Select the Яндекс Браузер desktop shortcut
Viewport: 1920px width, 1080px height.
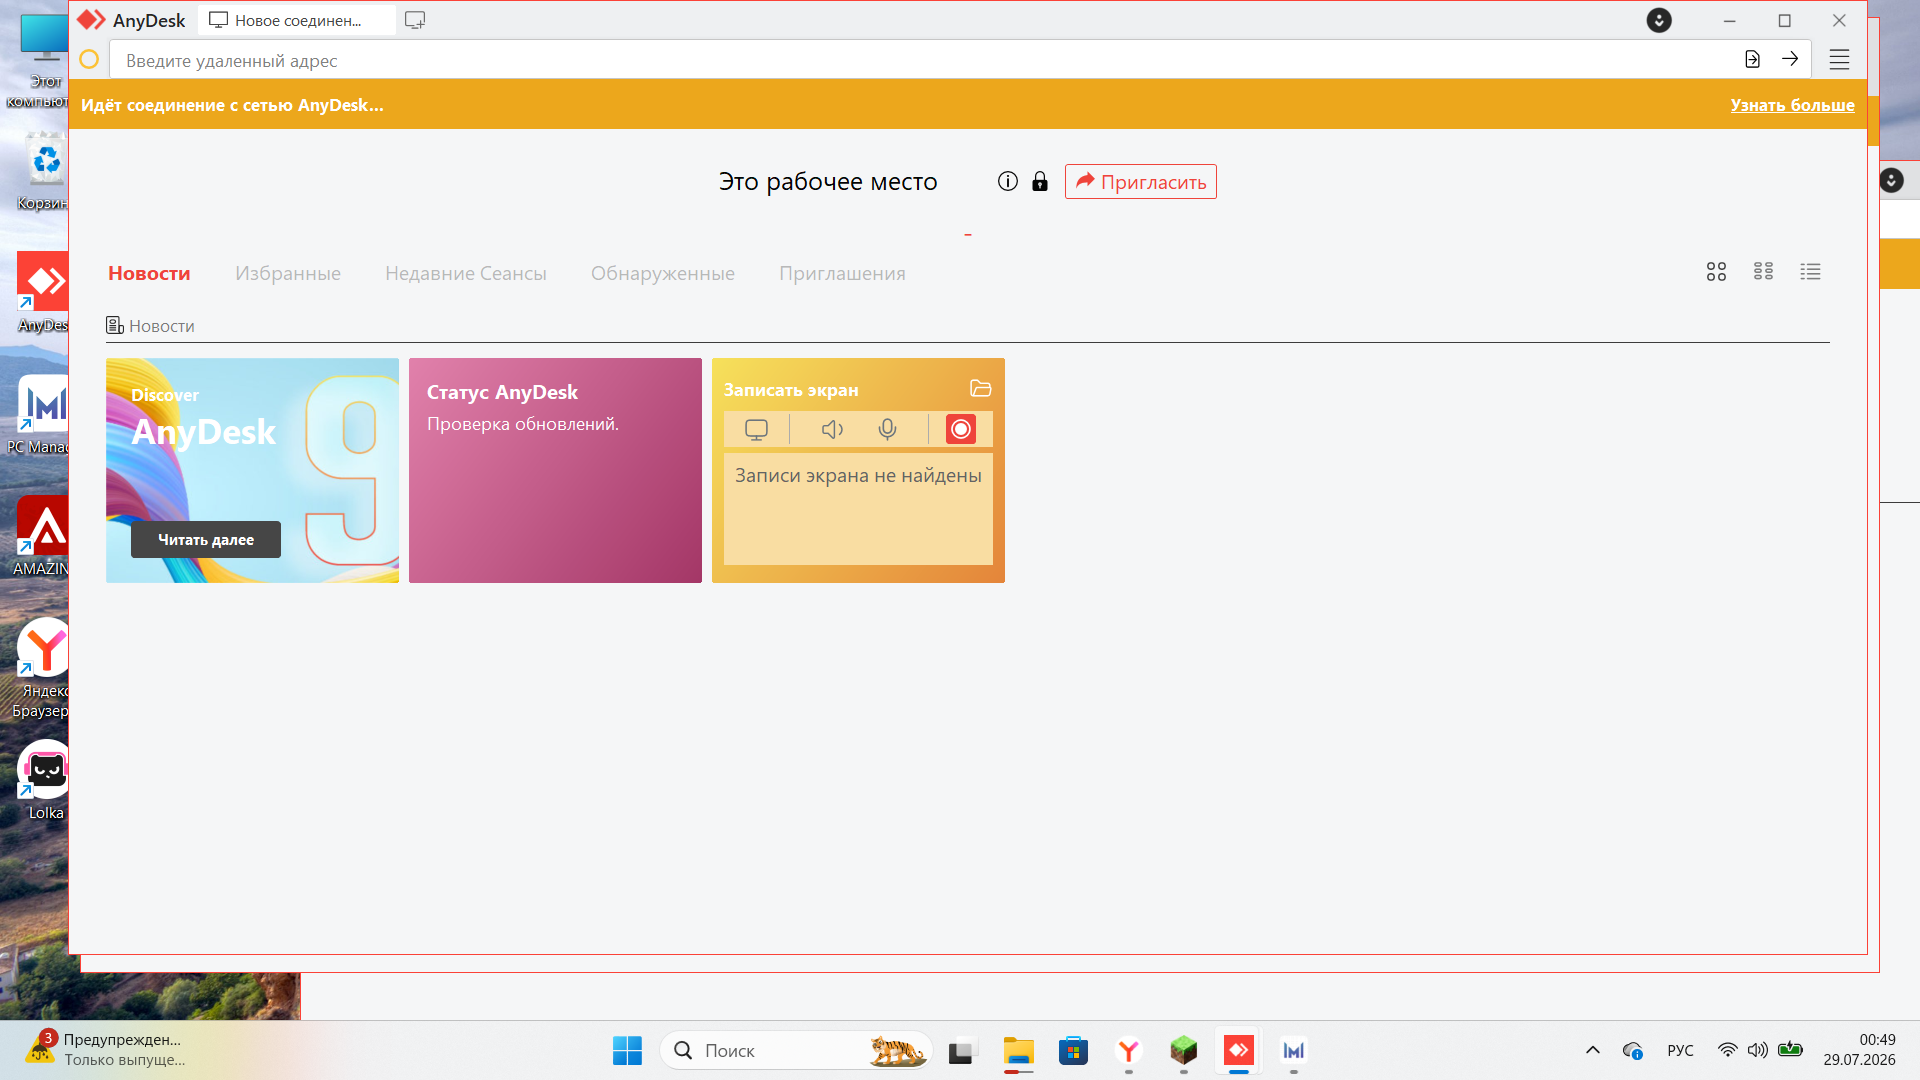pyautogui.click(x=41, y=669)
